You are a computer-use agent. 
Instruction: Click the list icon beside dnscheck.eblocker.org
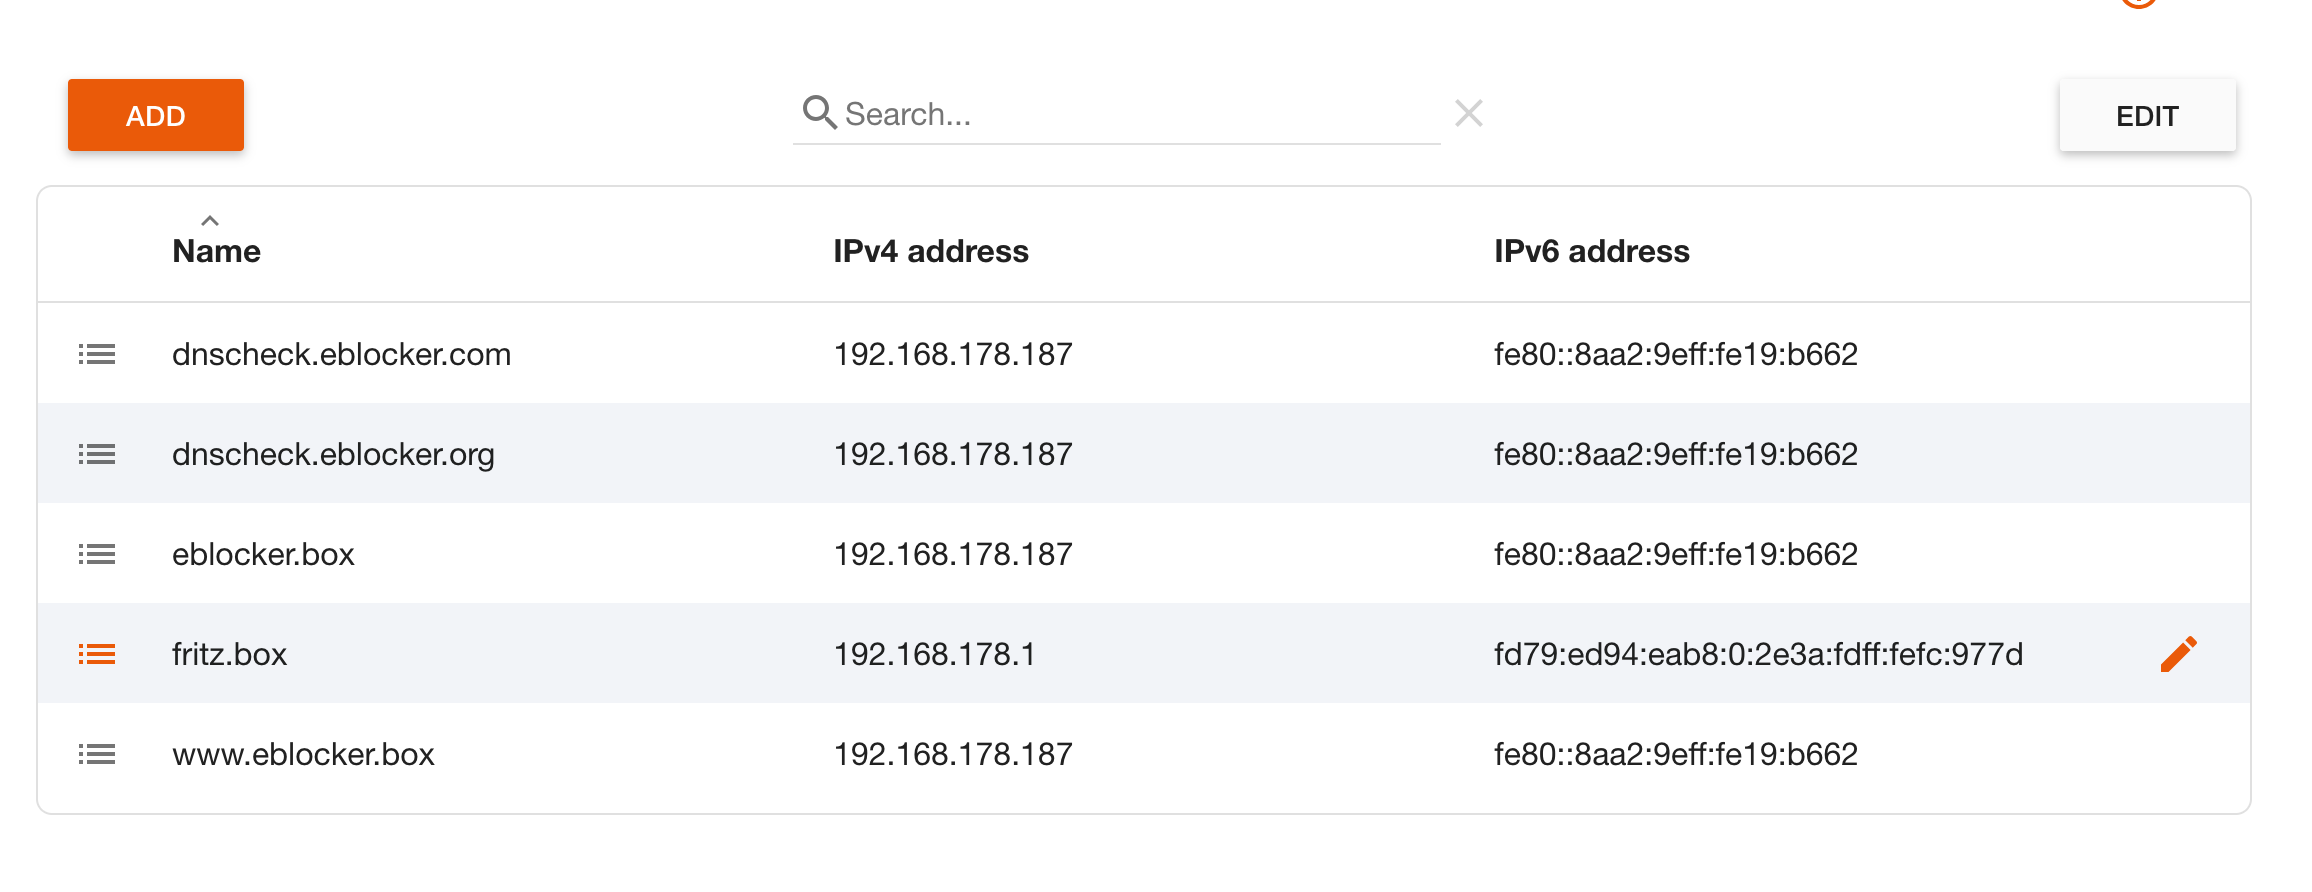coord(97,454)
